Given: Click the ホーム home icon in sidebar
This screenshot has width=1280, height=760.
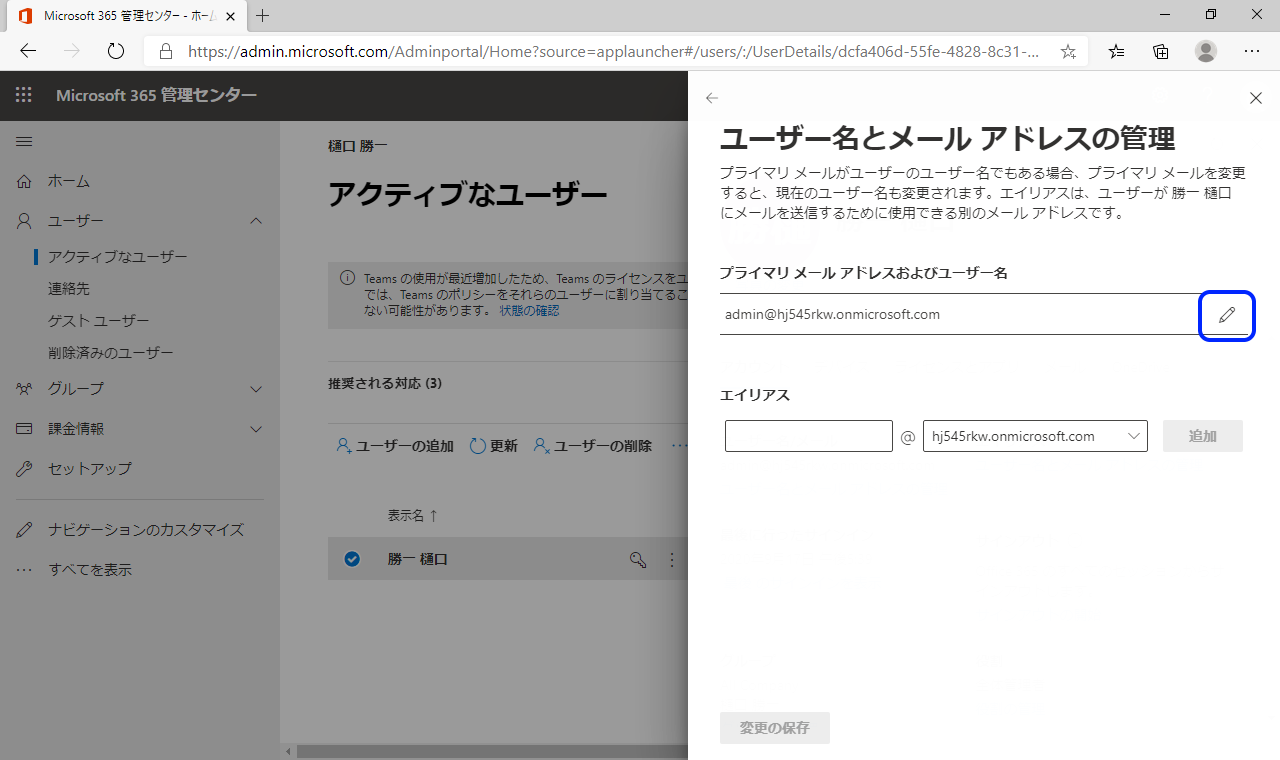Looking at the screenshot, I should click(x=25, y=181).
